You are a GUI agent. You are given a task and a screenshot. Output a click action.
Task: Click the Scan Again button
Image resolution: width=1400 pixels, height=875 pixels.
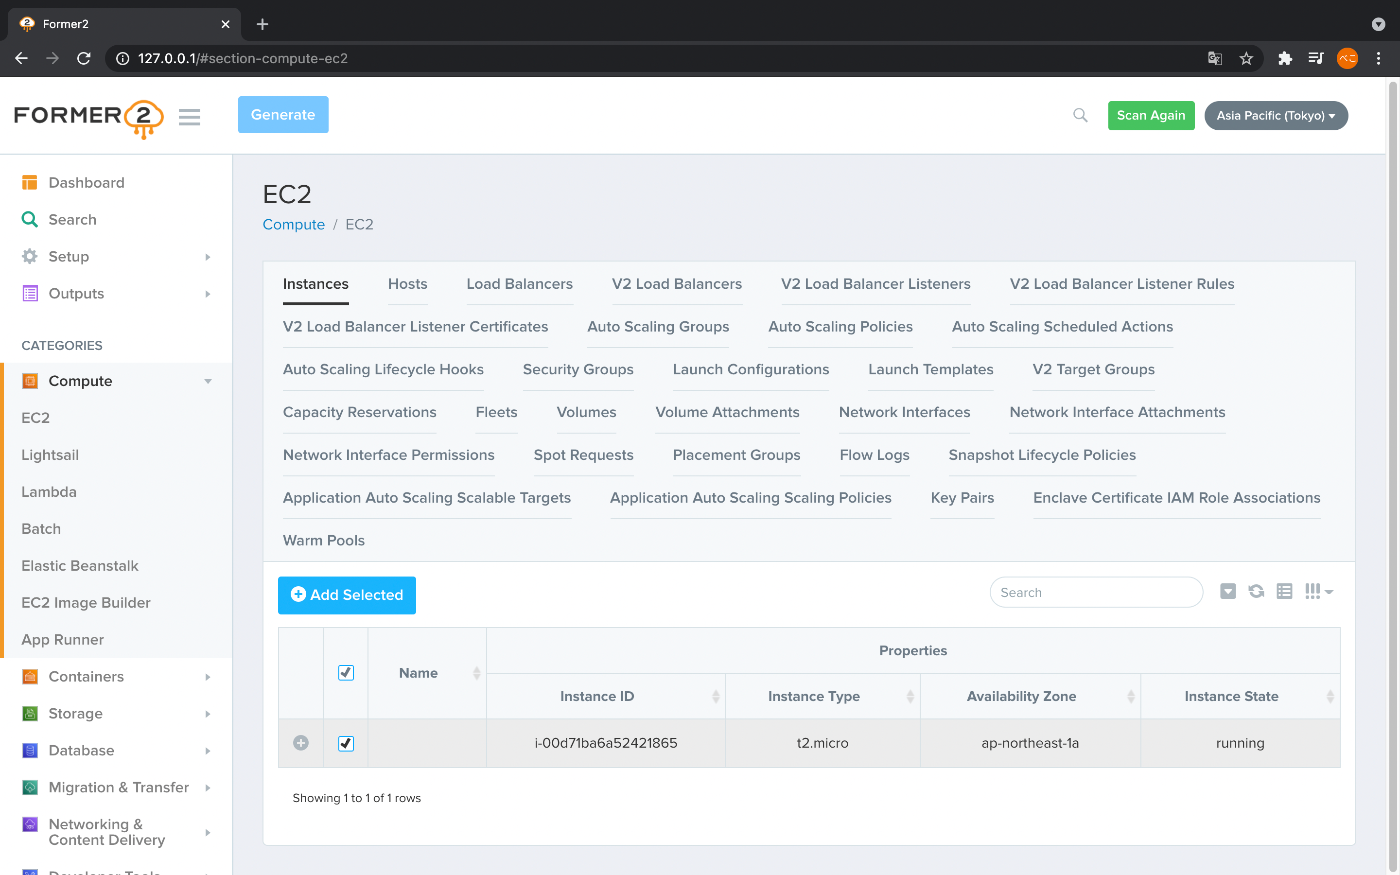(1151, 115)
